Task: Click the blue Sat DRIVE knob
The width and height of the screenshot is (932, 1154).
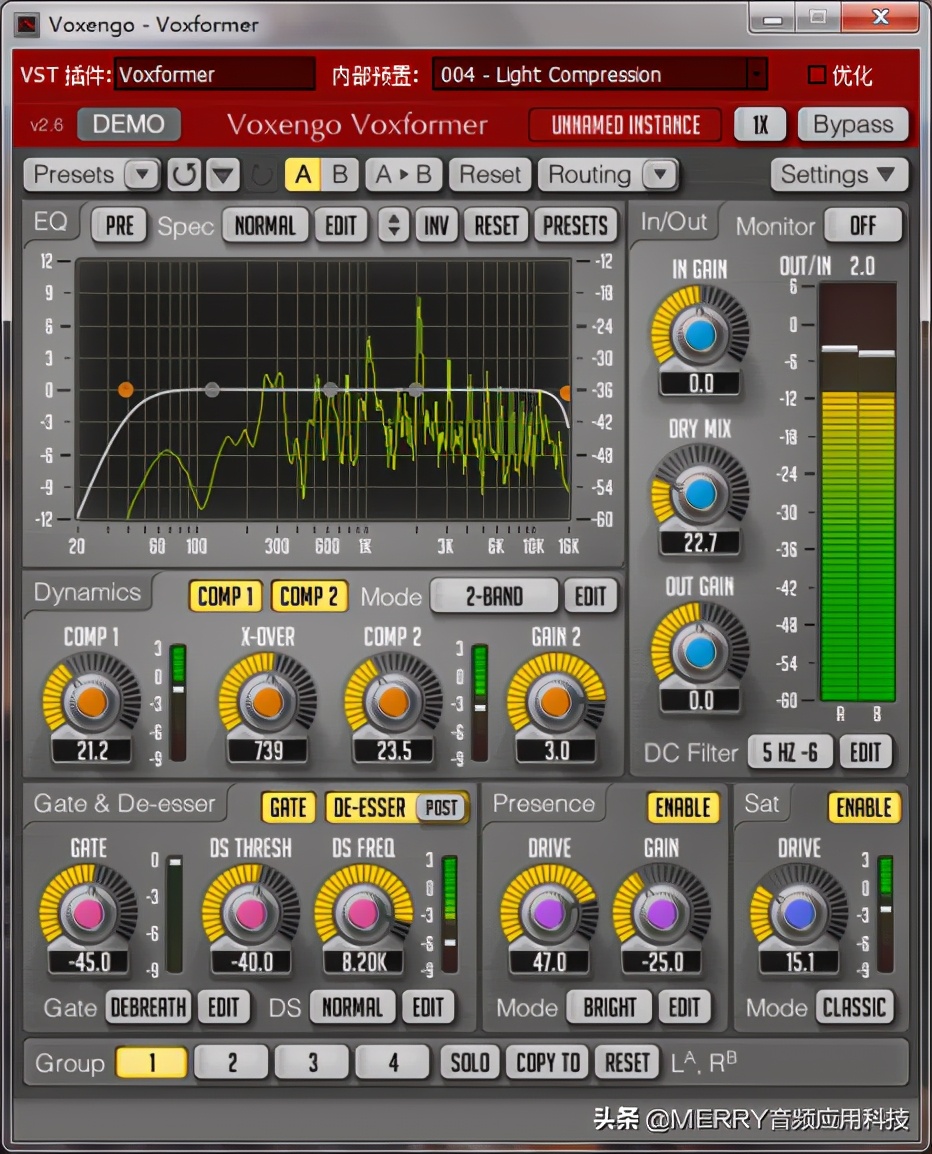Action: 798,913
